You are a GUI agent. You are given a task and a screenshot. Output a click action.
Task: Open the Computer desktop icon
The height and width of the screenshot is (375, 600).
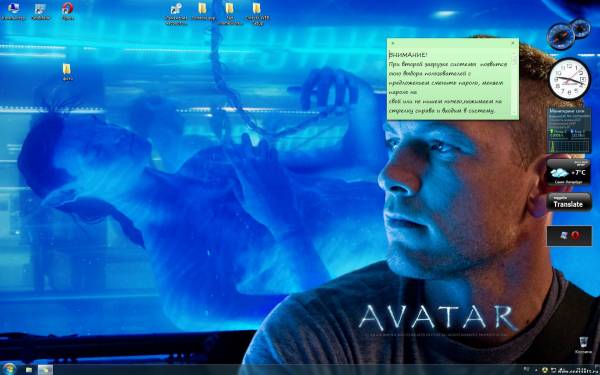14,11
